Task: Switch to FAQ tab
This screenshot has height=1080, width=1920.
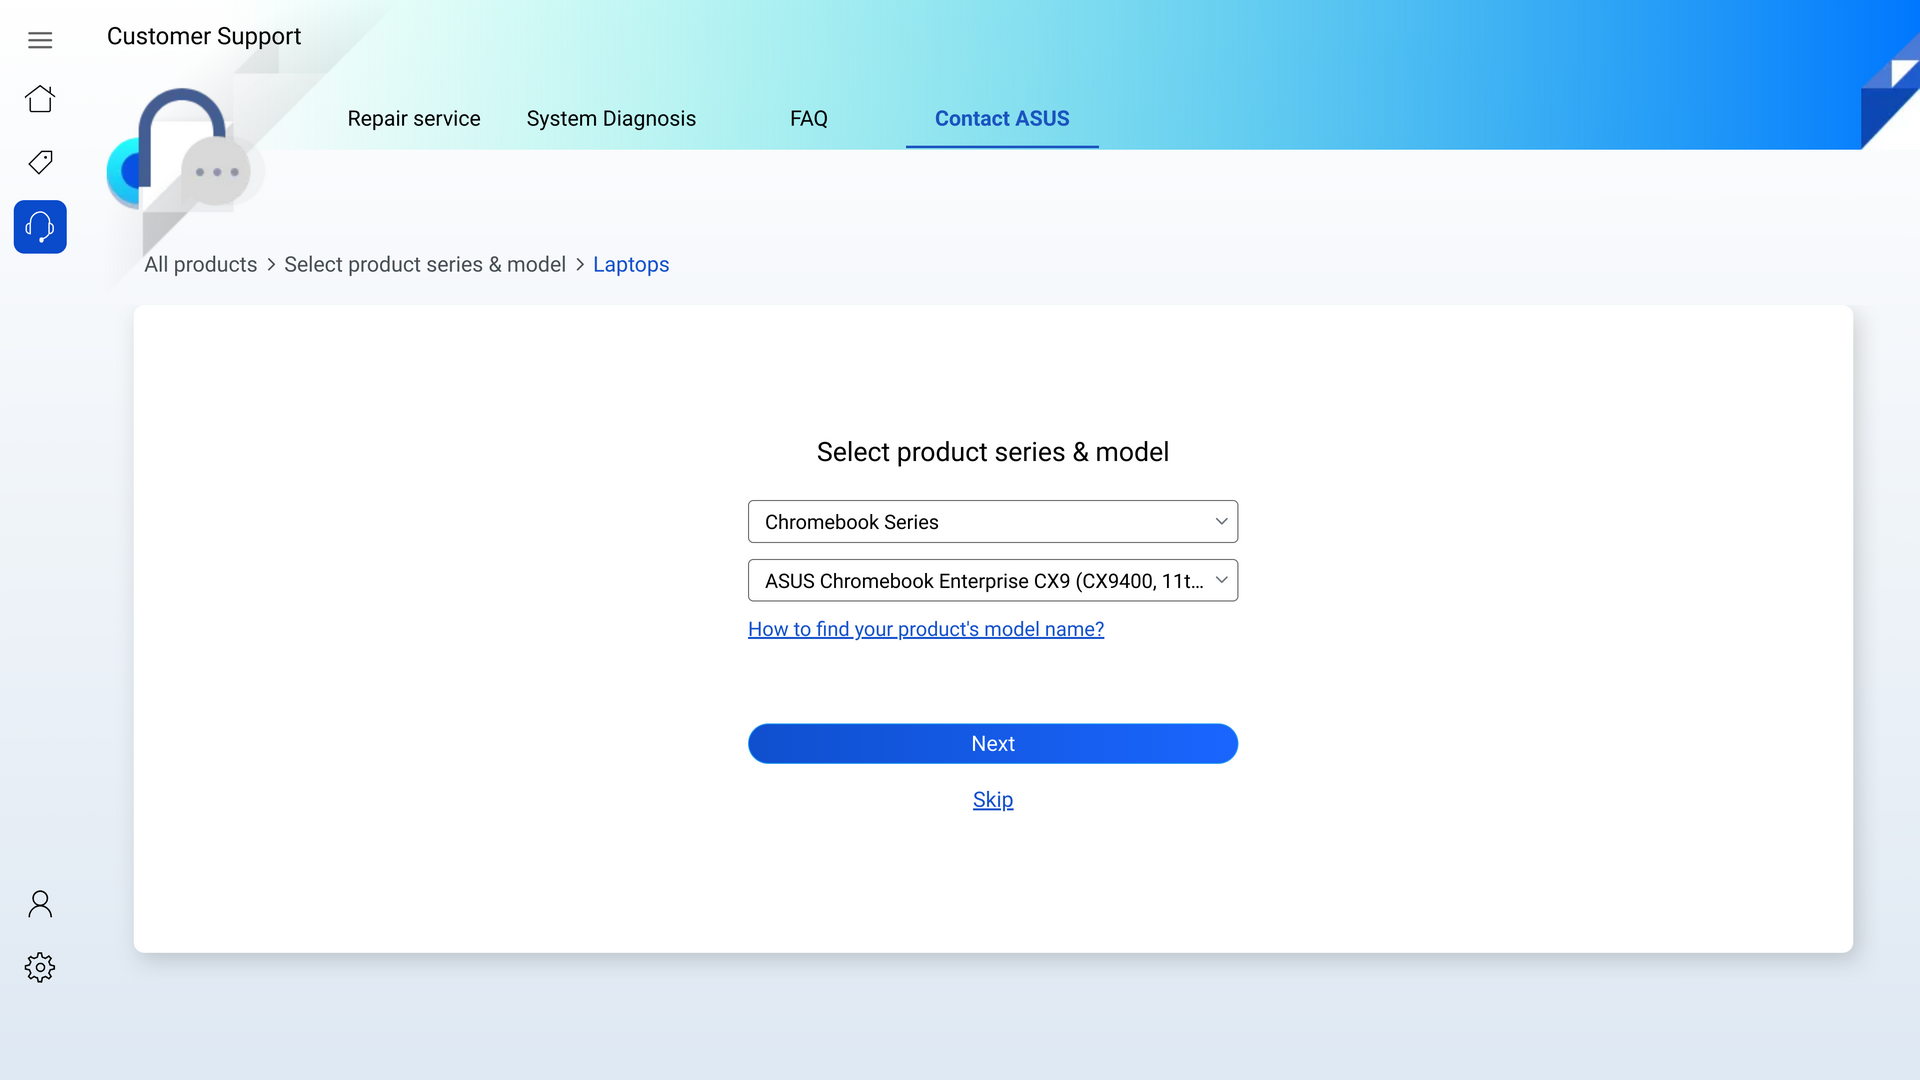Action: pos(809,118)
